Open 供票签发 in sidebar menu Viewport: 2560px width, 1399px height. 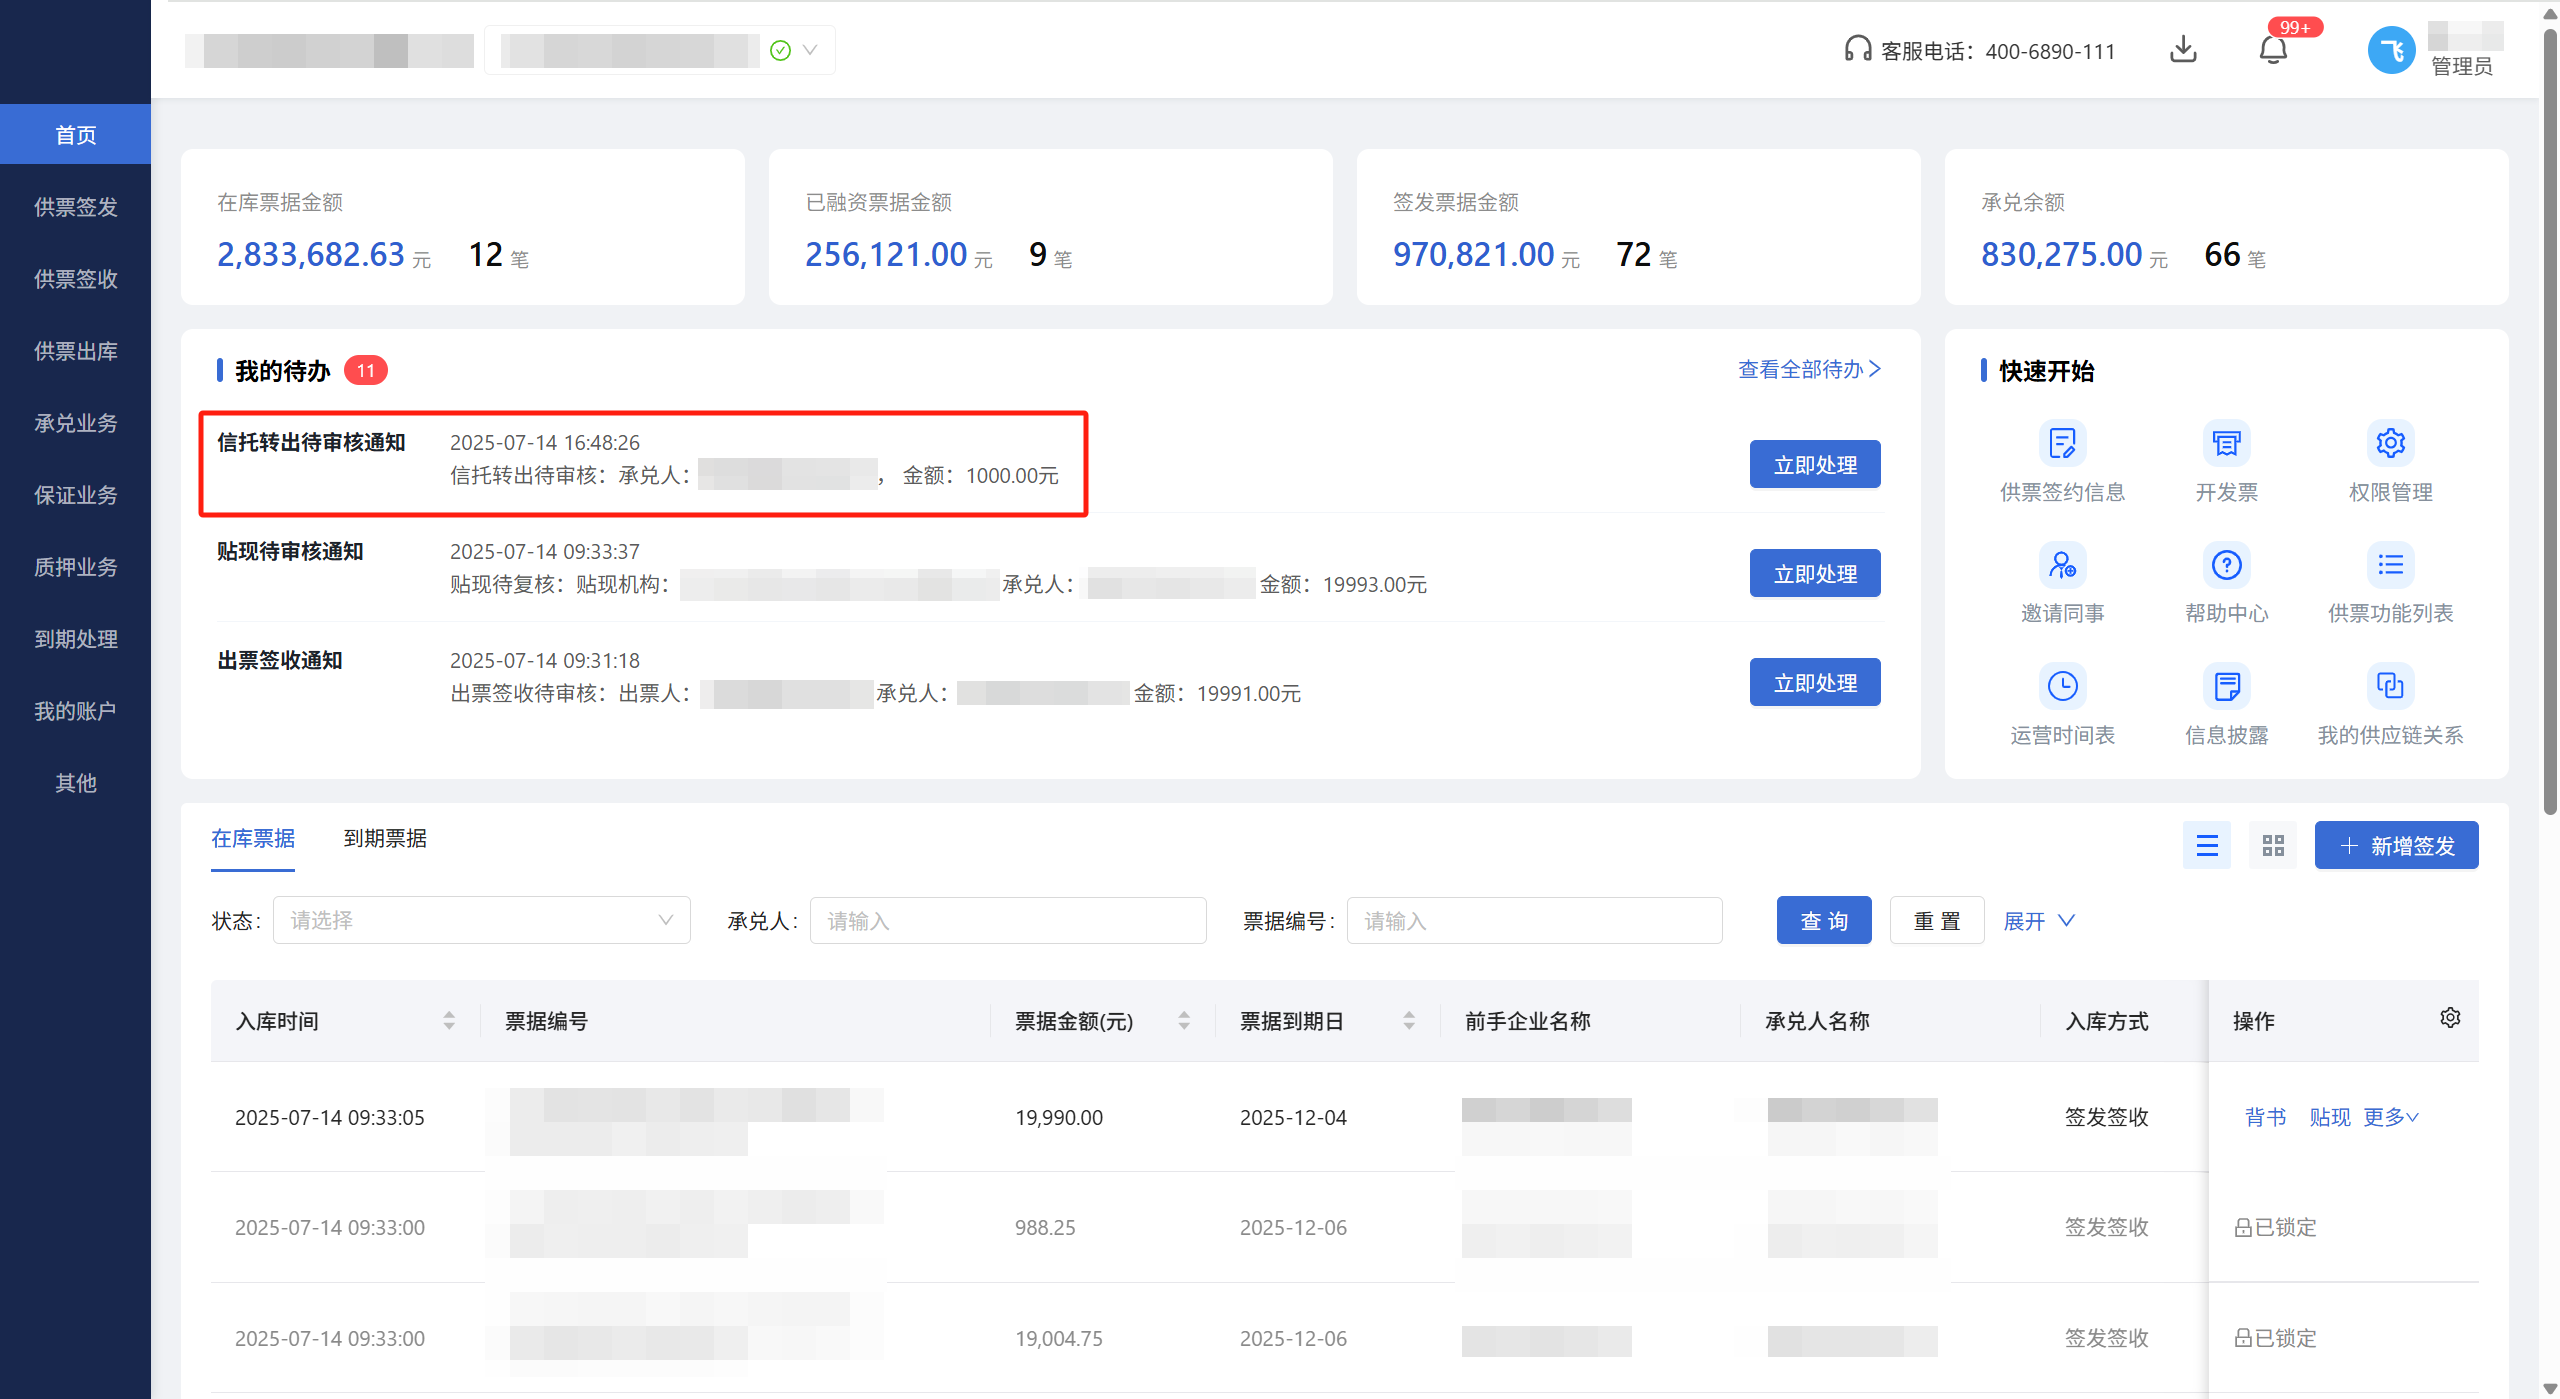pyautogui.click(x=76, y=207)
